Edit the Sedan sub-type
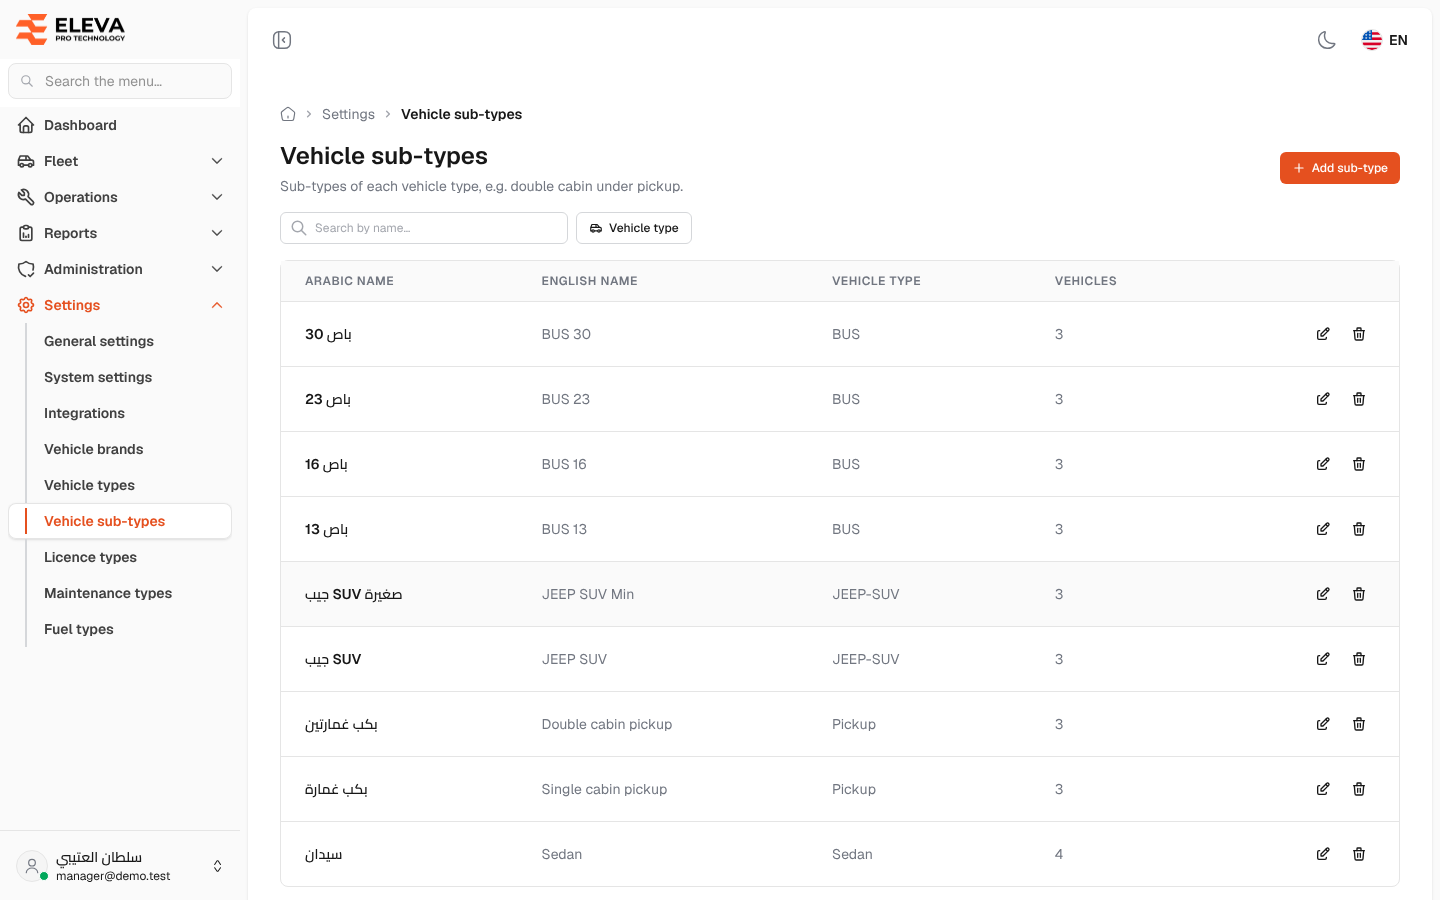This screenshot has height=900, width=1440. (x=1323, y=854)
